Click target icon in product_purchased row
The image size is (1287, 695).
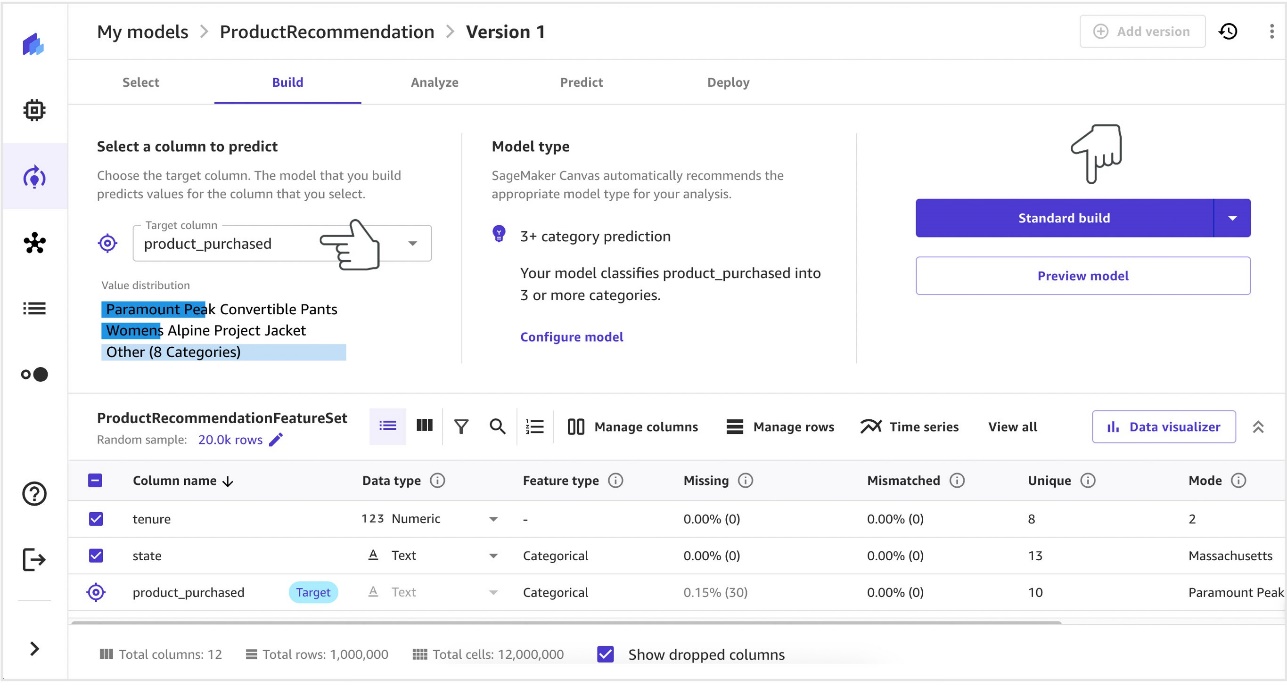(x=96, y=592)
